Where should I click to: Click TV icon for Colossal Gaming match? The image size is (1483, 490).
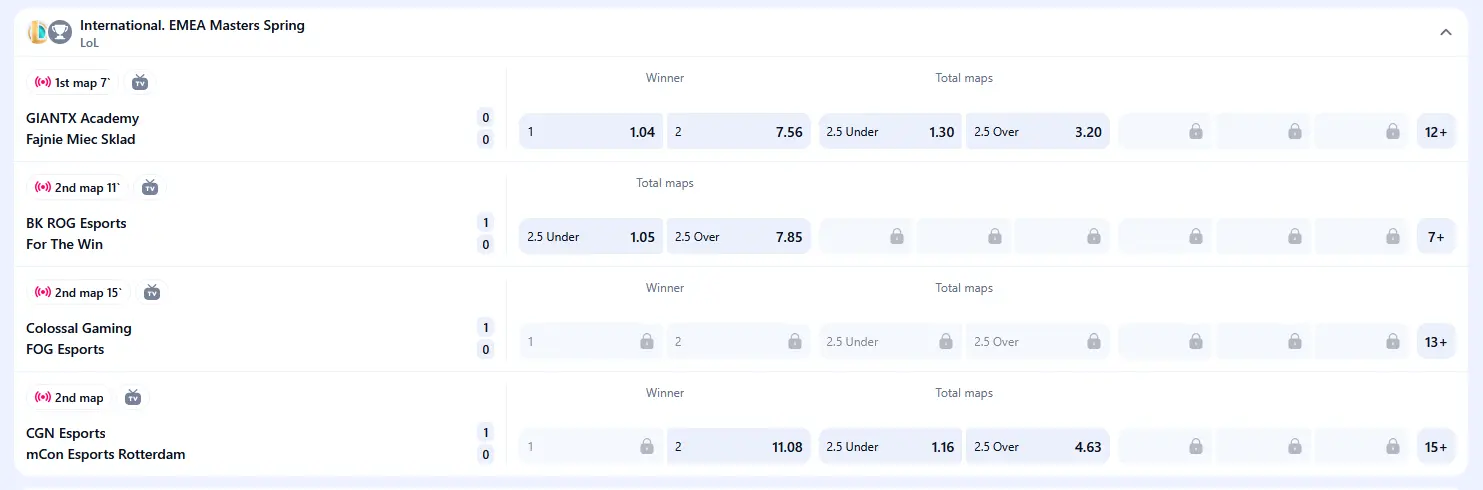[x=152, y=292]
